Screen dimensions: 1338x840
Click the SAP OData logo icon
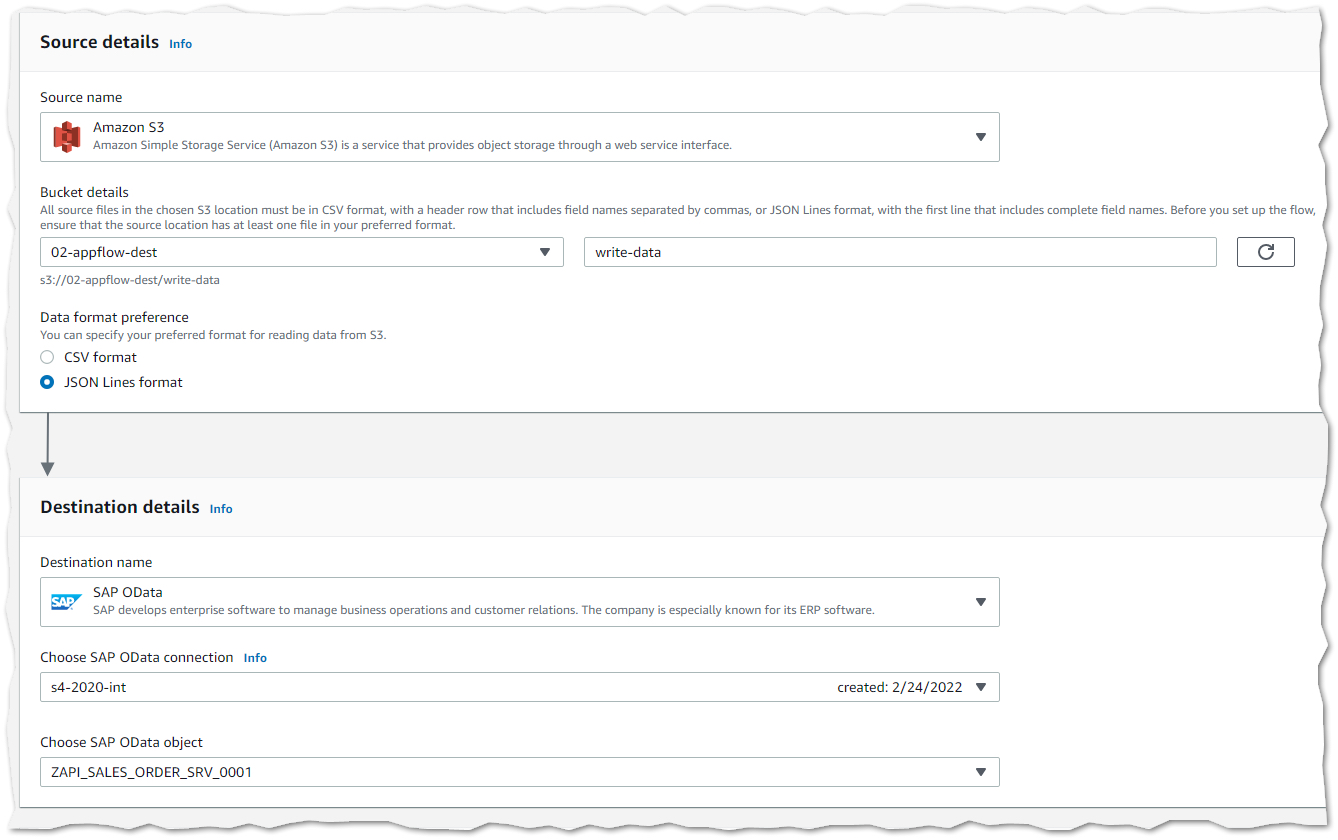(x=67, y=602)
